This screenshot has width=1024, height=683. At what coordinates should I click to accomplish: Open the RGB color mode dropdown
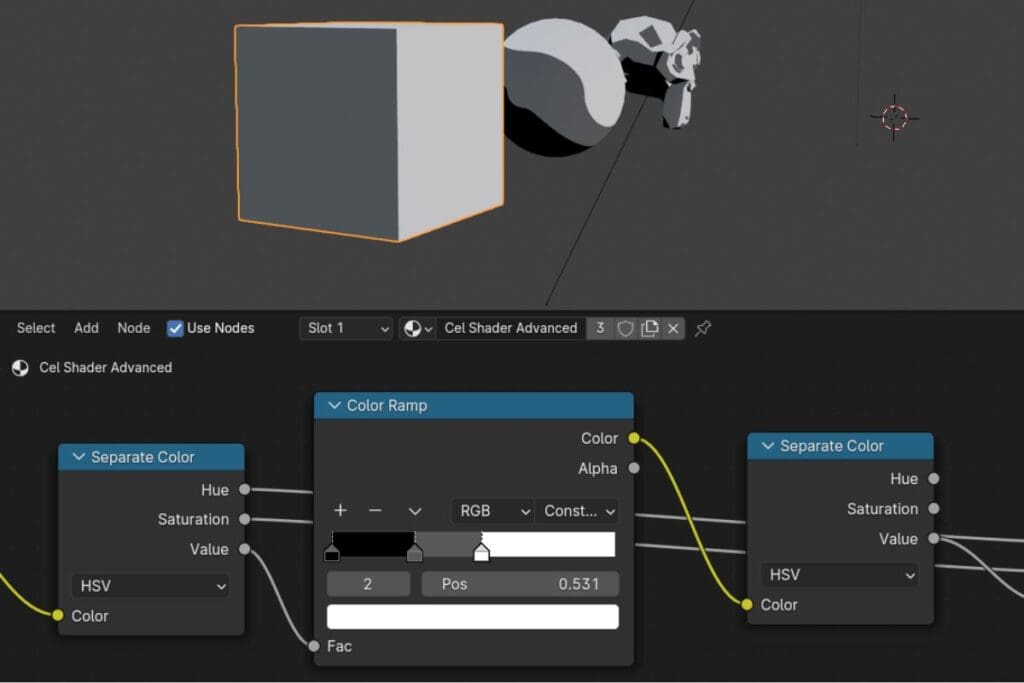pyautogui.click(x=492, y=511)
